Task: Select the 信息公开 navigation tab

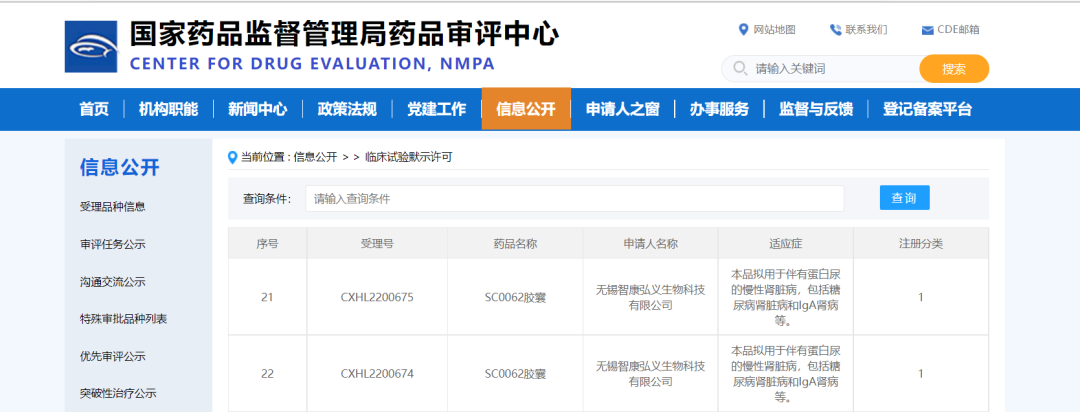Action: tap(525, 109)
